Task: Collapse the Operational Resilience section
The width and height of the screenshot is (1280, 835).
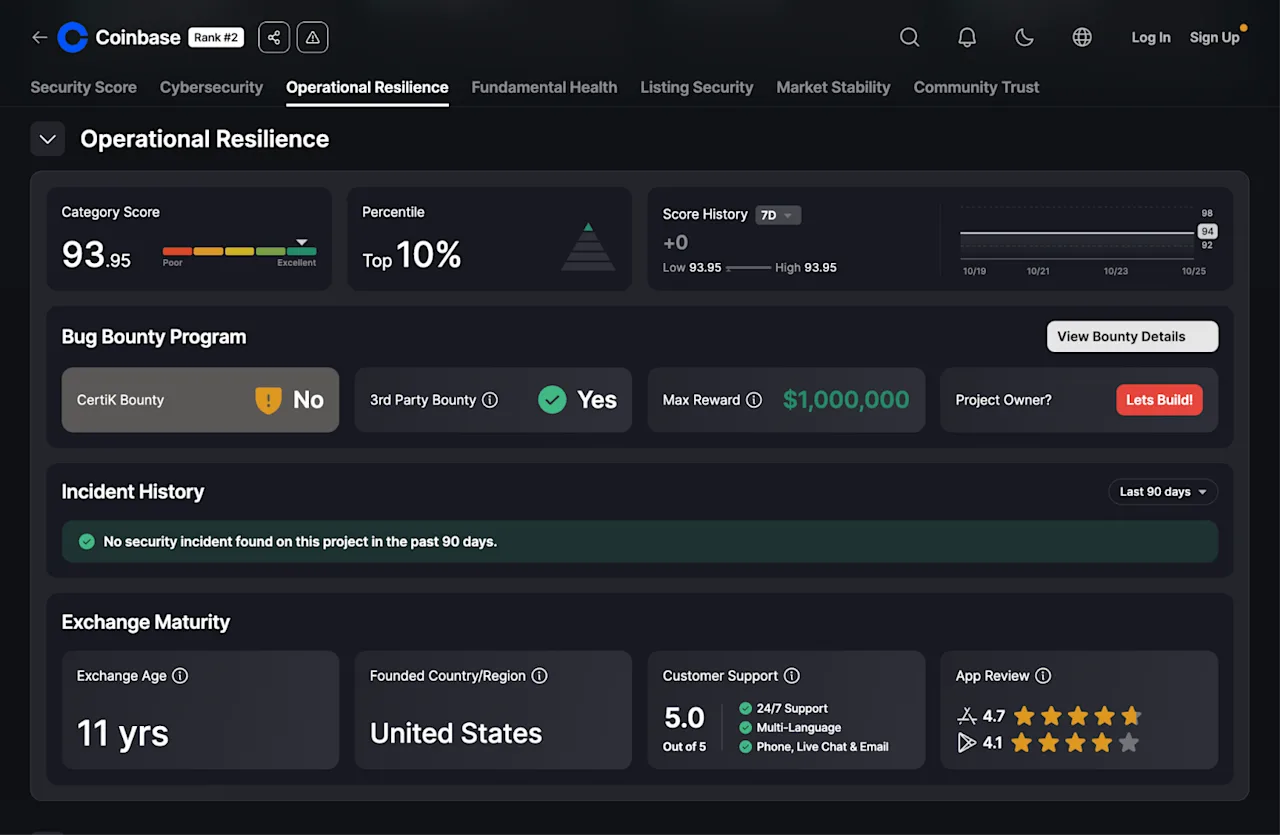Action: click(47, 139)
